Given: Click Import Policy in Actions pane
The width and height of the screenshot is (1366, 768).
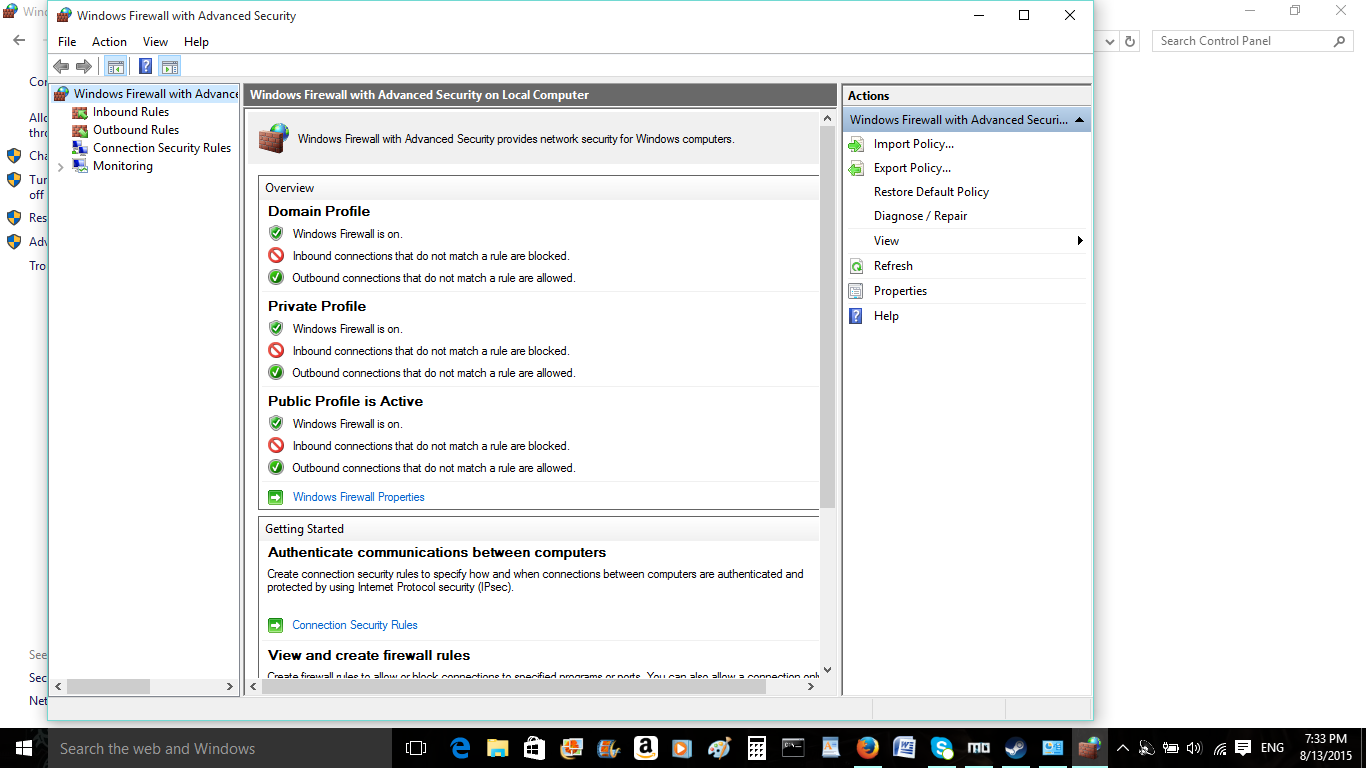Looking at the screenshot, I should (x=913, y=144).
